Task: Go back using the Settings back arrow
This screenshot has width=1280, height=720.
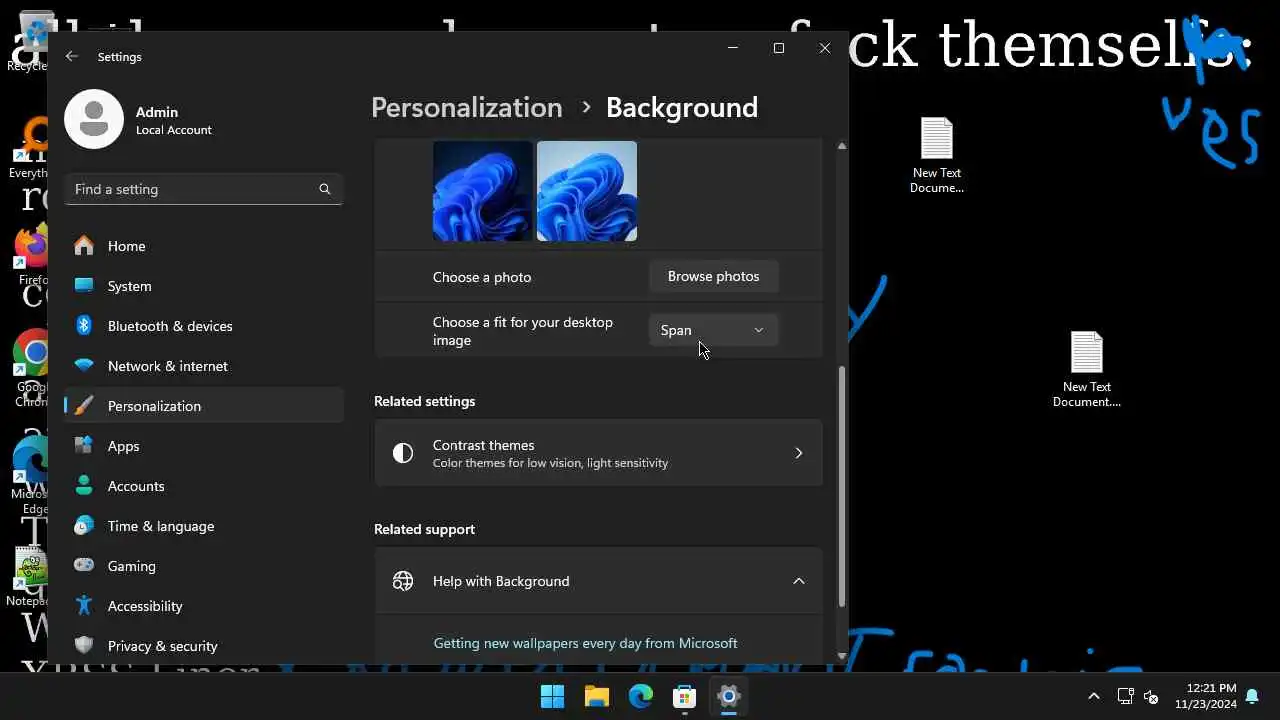Action: tap(71, 57)
